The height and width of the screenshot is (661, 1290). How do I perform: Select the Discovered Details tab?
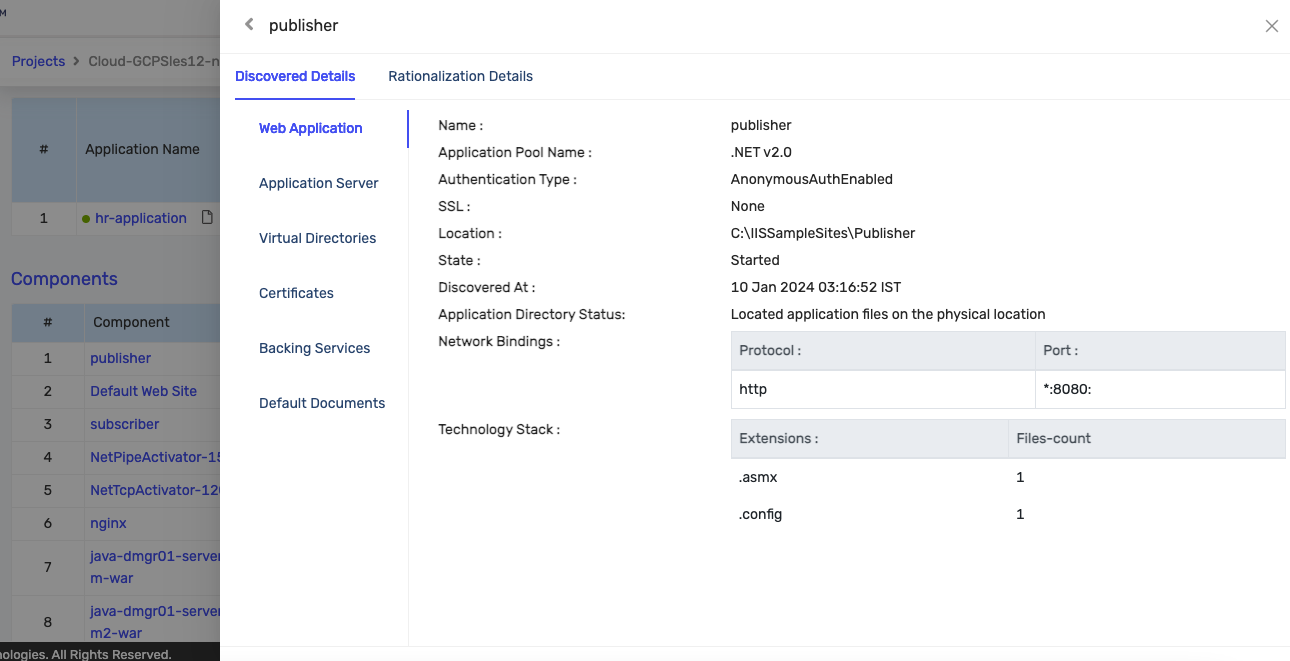click(295, 76)
